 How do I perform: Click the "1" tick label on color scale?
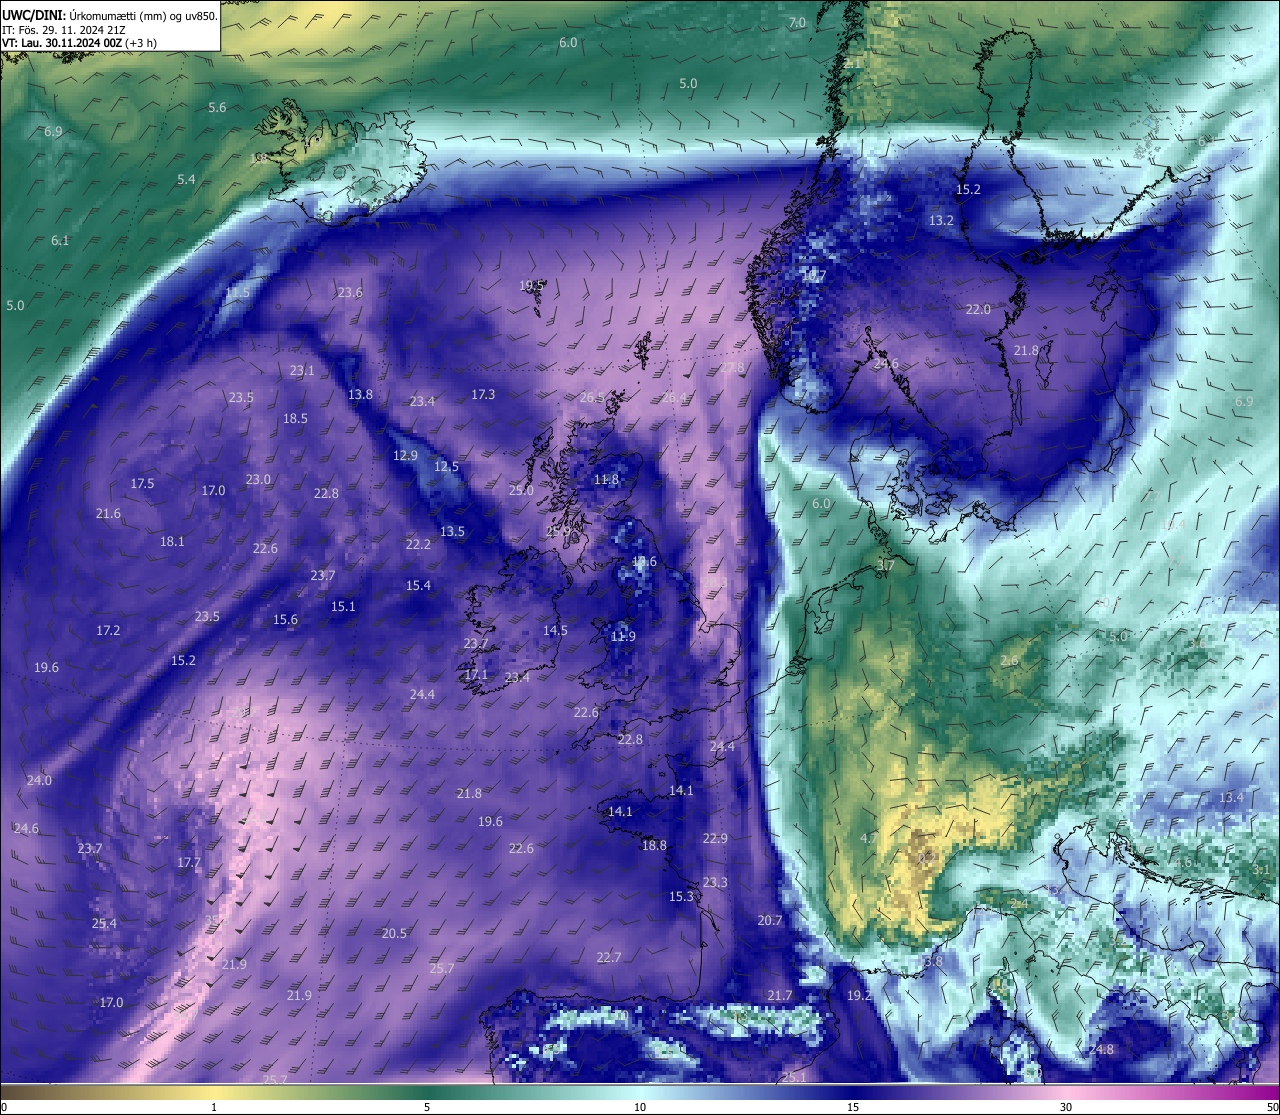point(213,1107)
